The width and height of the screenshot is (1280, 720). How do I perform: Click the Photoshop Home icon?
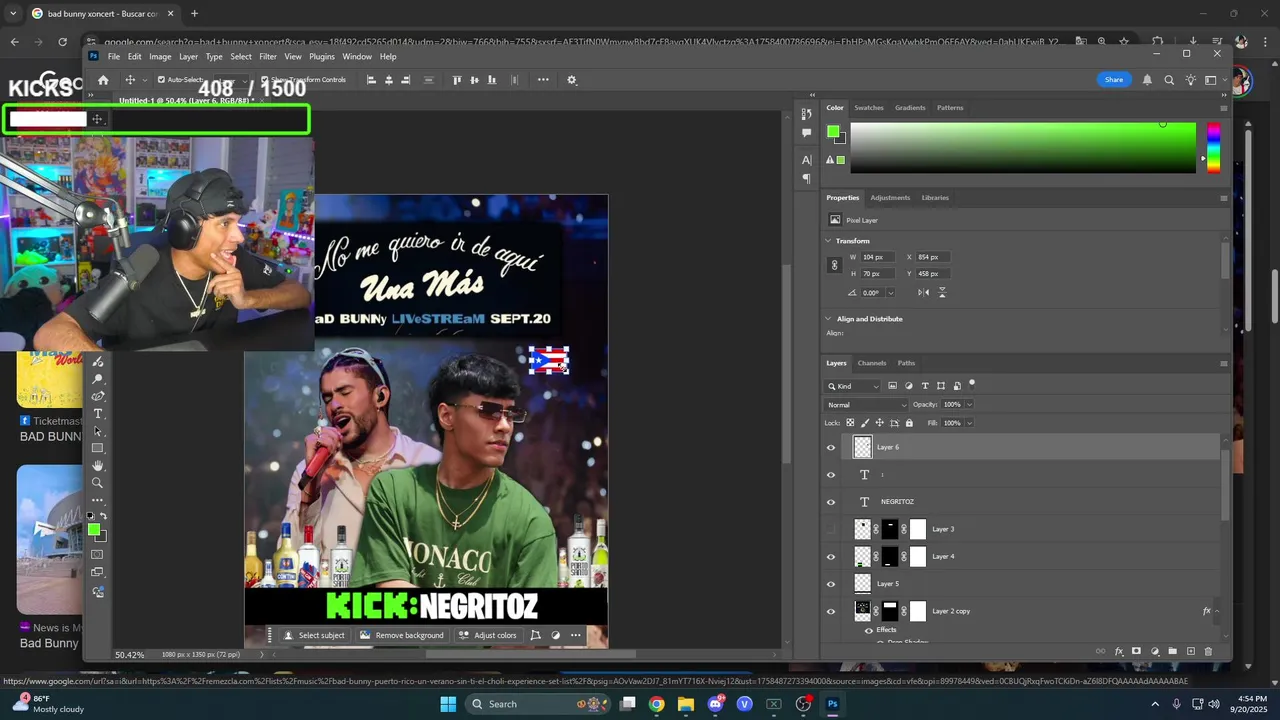103,80
